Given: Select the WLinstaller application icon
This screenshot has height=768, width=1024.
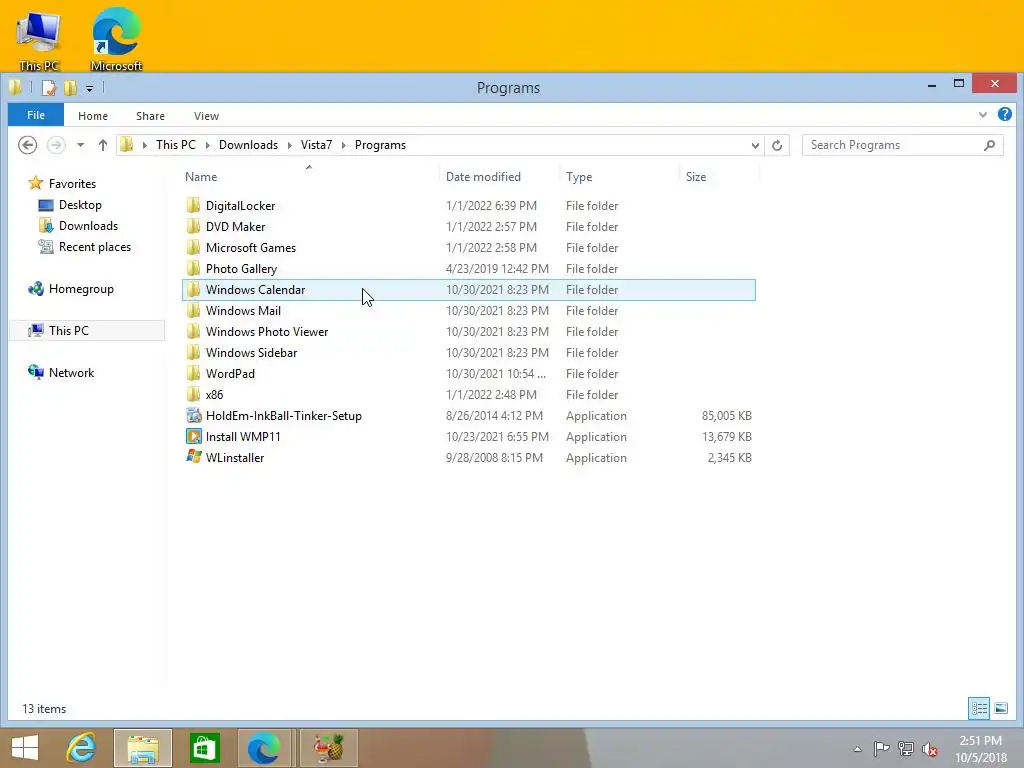Looking at the screenshot, I should tap(193, 457).
